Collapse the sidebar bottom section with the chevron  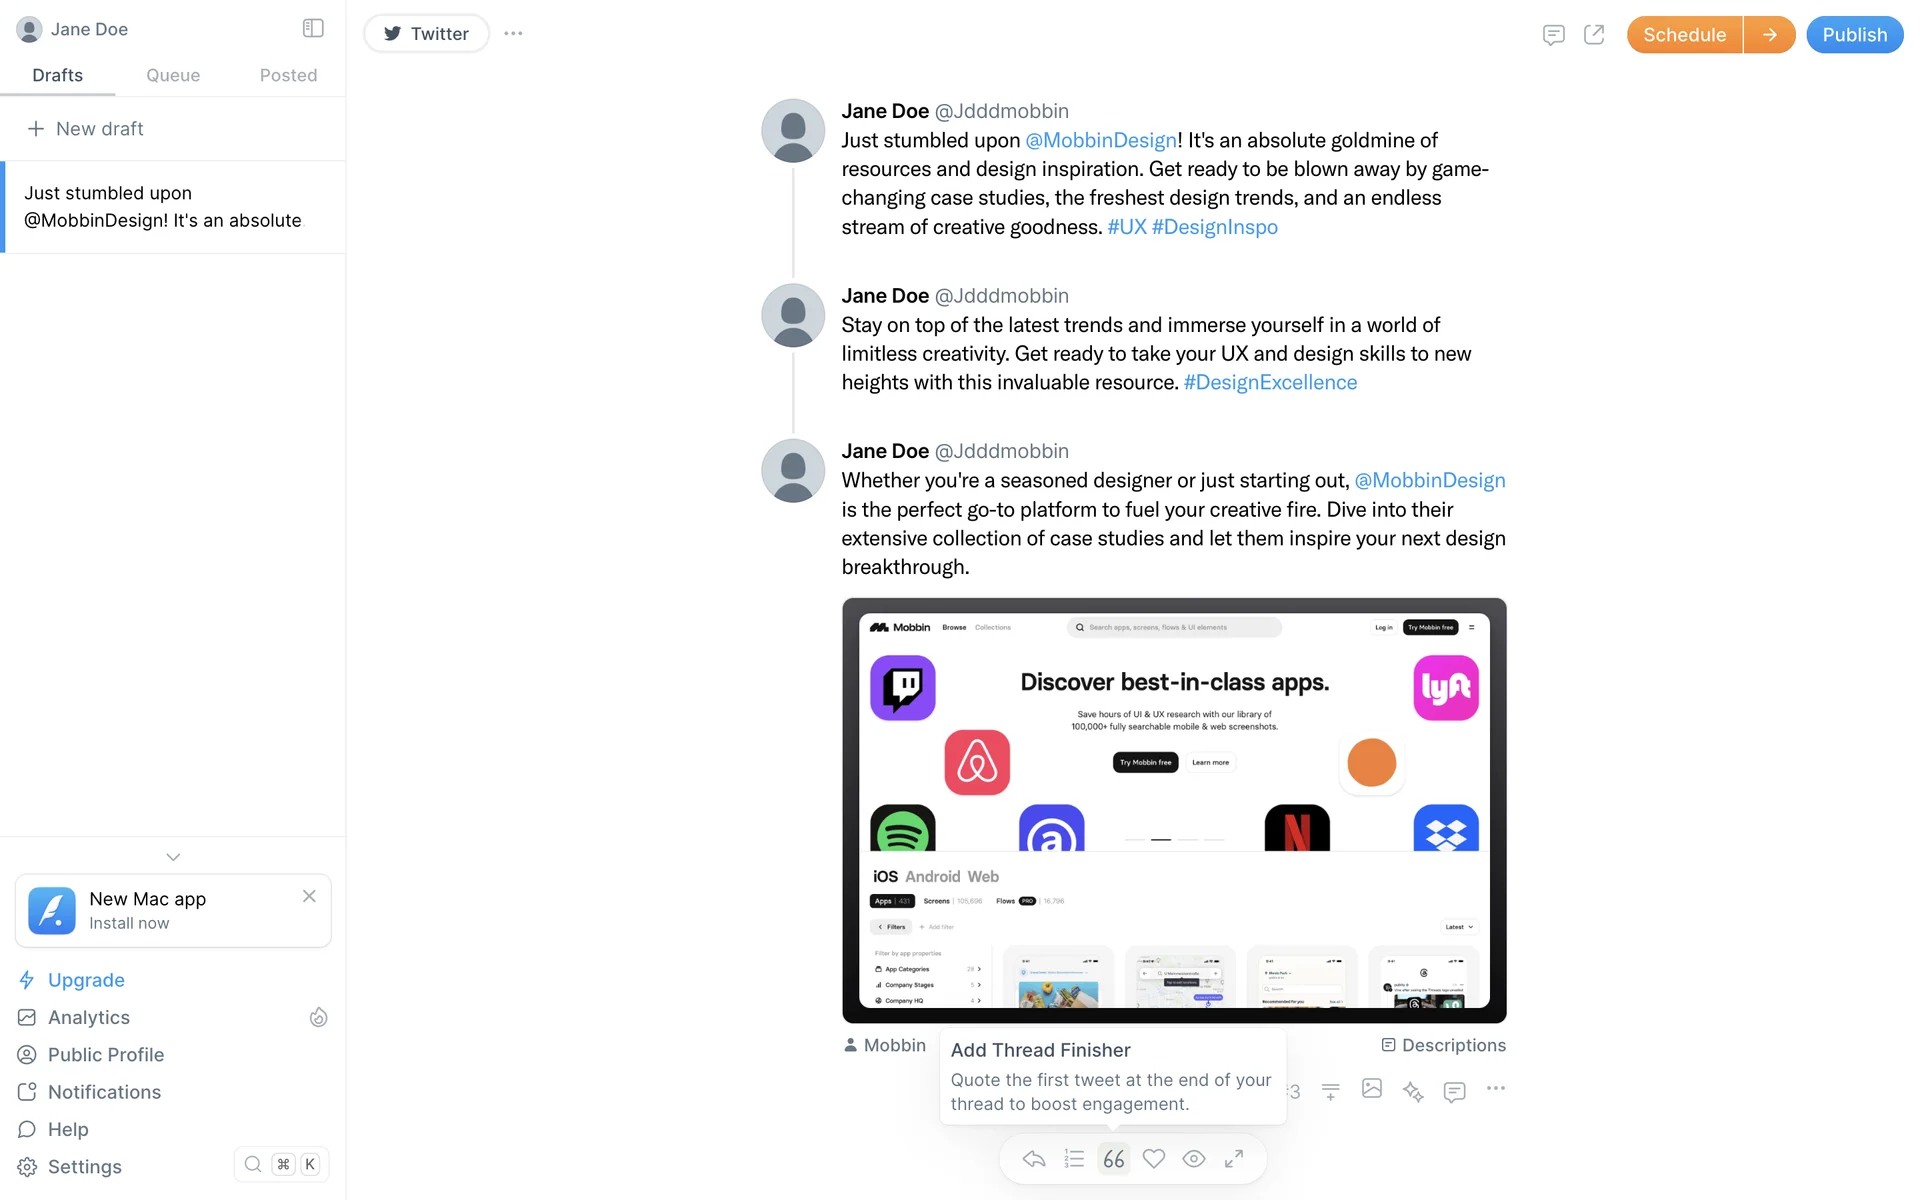(173, 857)
